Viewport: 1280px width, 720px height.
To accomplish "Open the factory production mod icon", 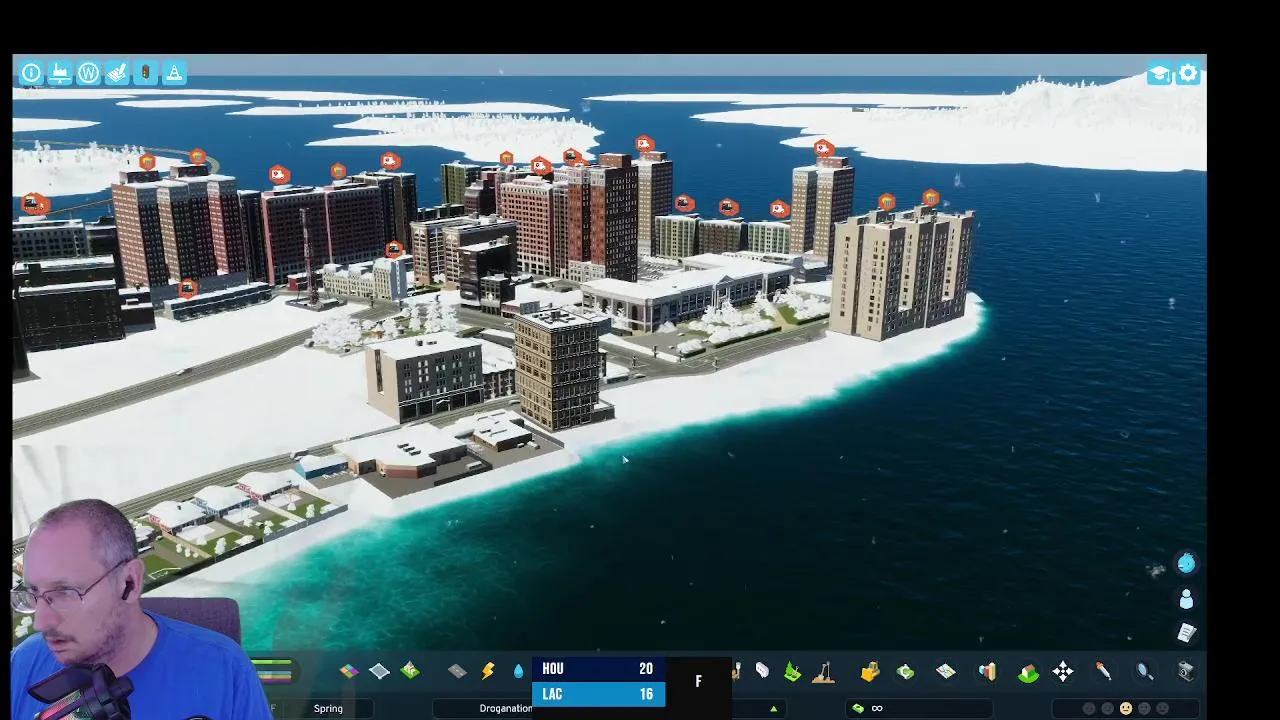I will (x=60, y=73).
